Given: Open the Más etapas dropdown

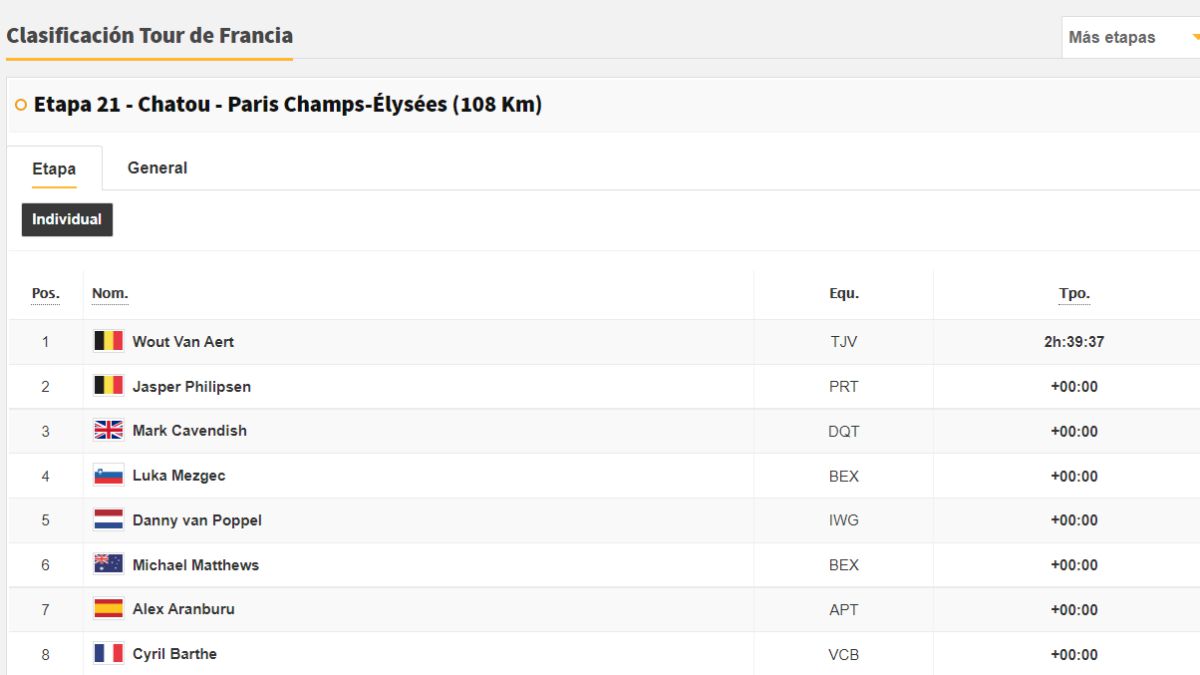Looking at the screenshot, I should (1130, 37).
